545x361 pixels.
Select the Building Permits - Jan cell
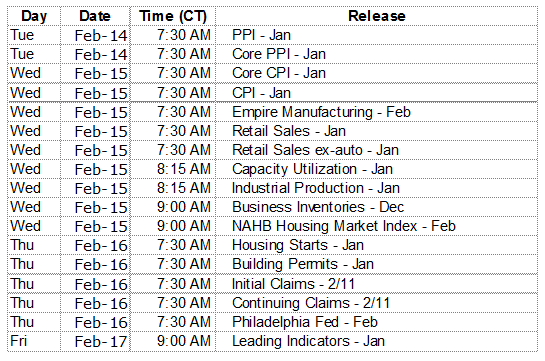click(x=376, y=264)
